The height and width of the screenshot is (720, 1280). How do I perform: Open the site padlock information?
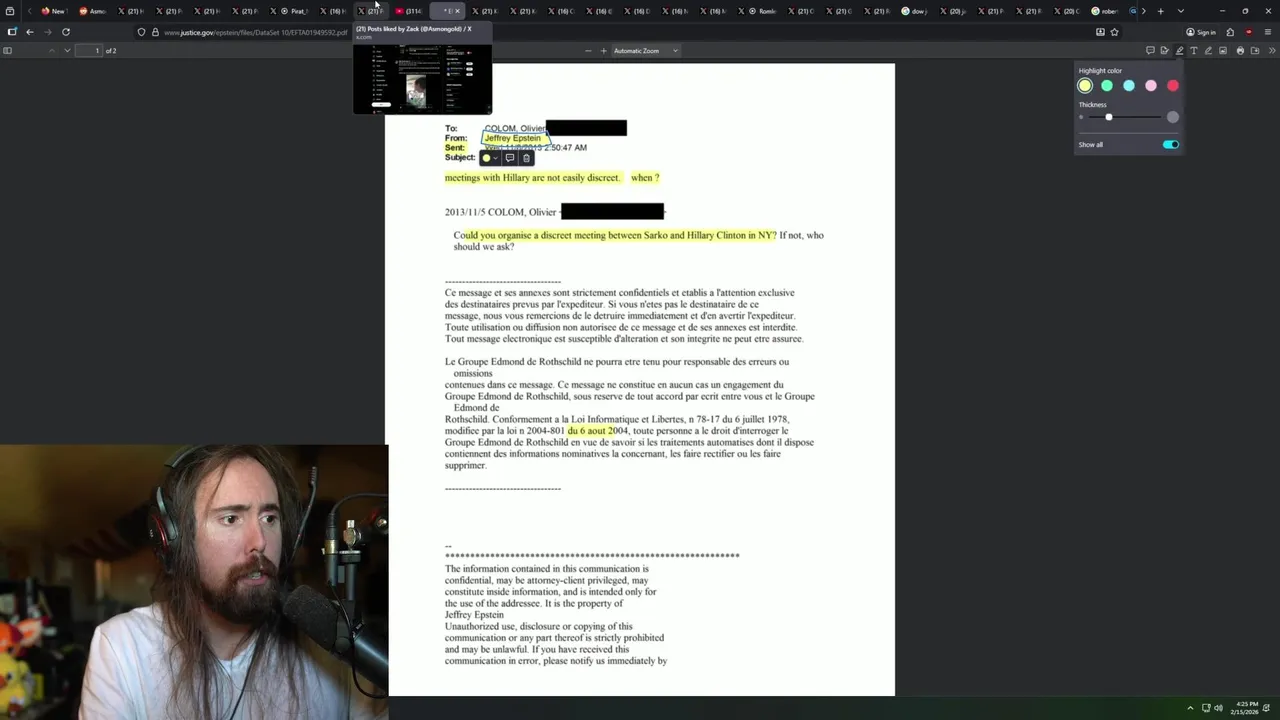(x=154, y=32)
